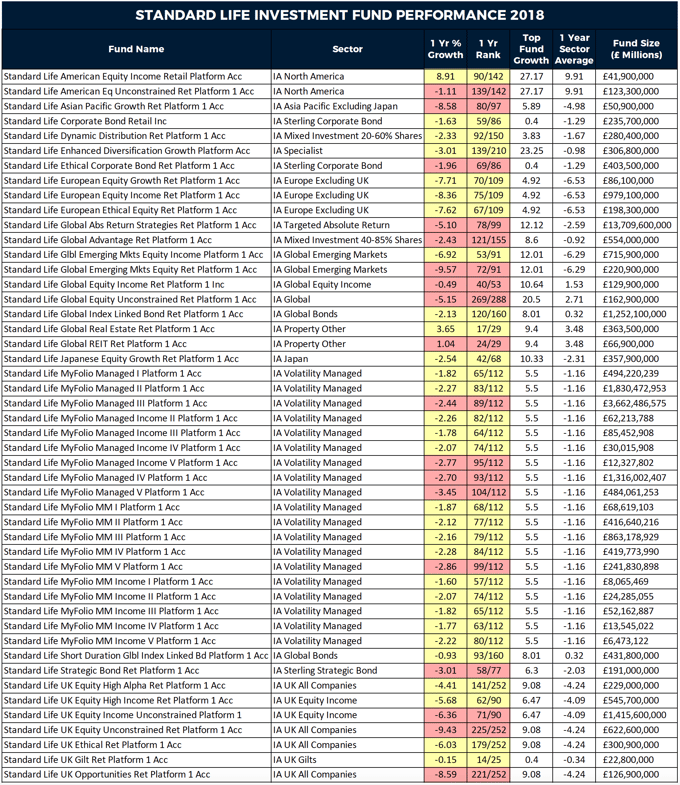The image size is (680, 785).
Task: Click sector IA Mixed Investment 20-60% Shares
Action: pyautogui.click(x=348, y=136)
